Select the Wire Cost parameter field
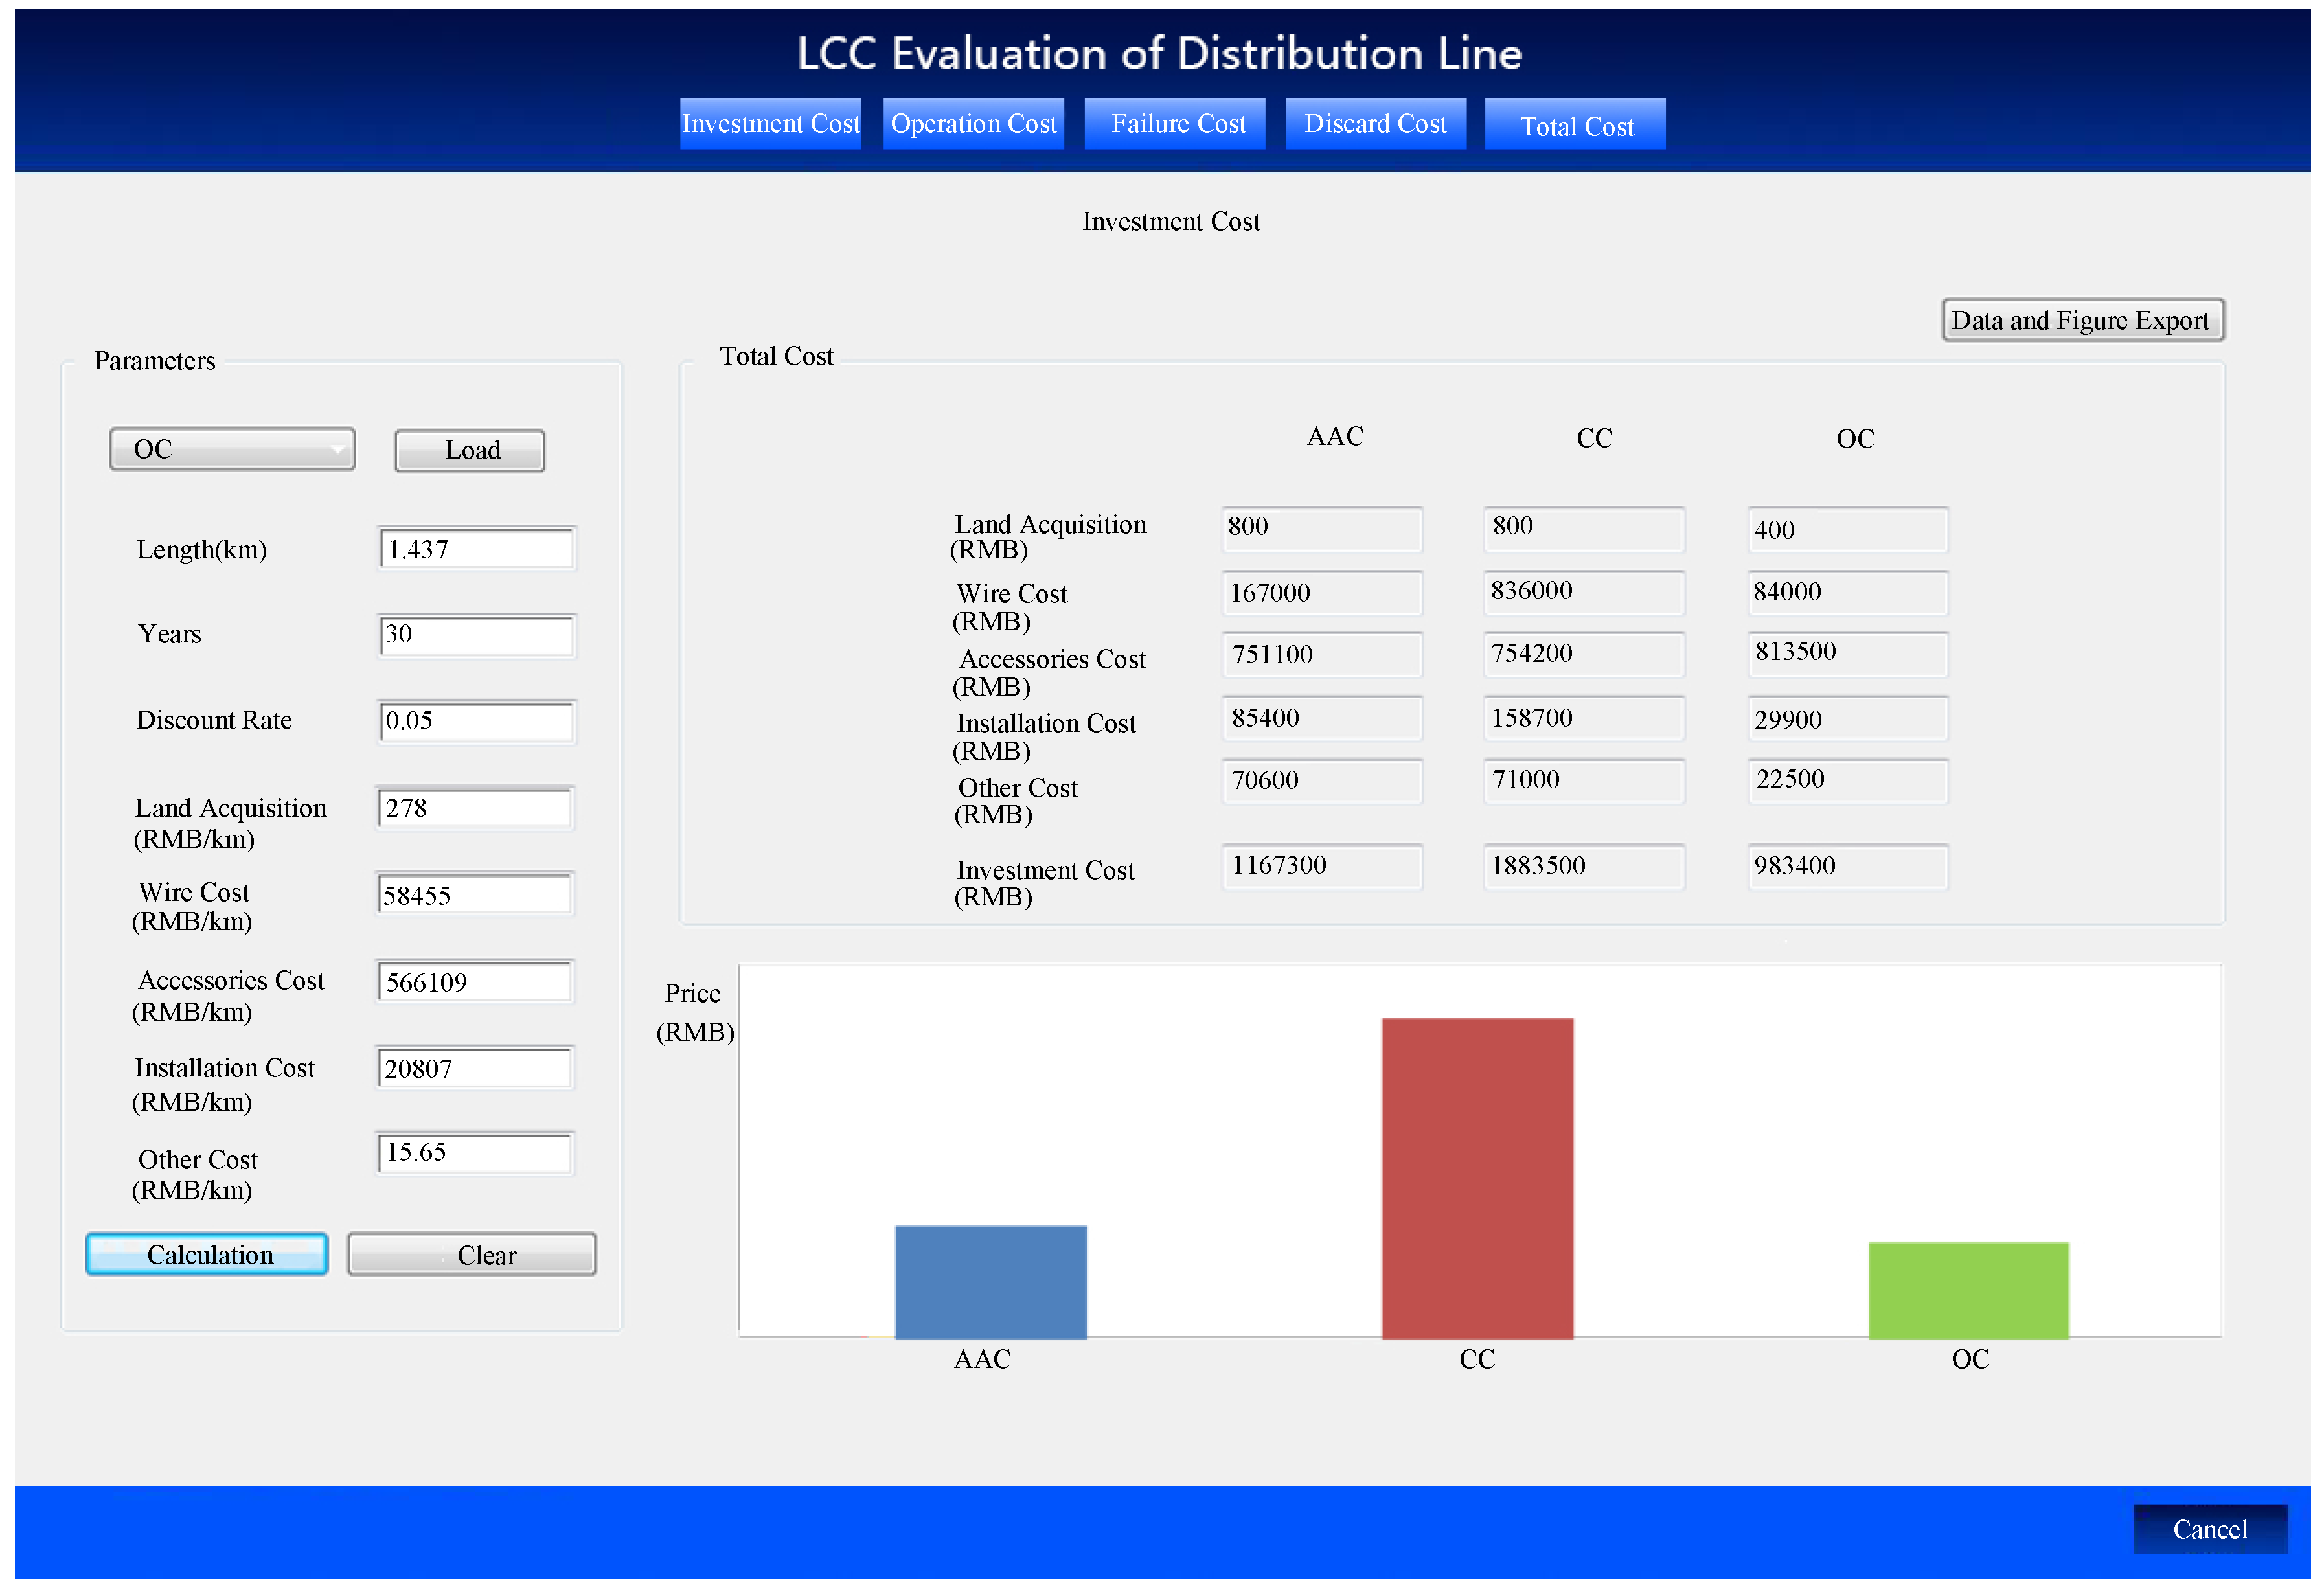Viewport: 2324px width, 1592px height. point(475,895)
